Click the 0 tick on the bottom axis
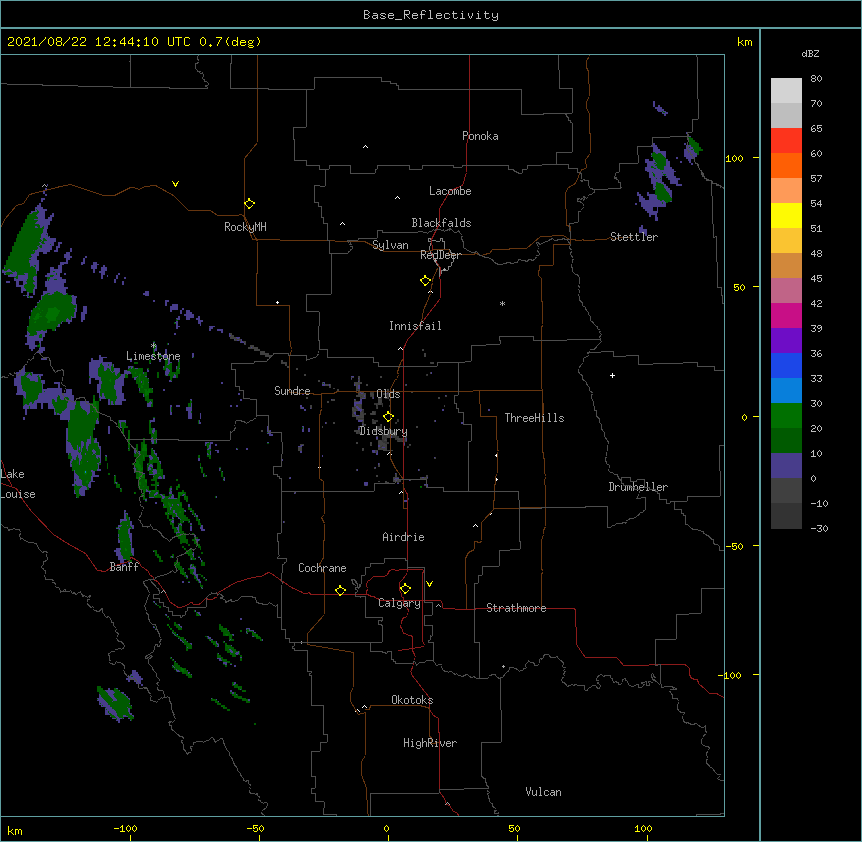Image resolution: width=862 pixels, height=842 pixels. point(386,828)
